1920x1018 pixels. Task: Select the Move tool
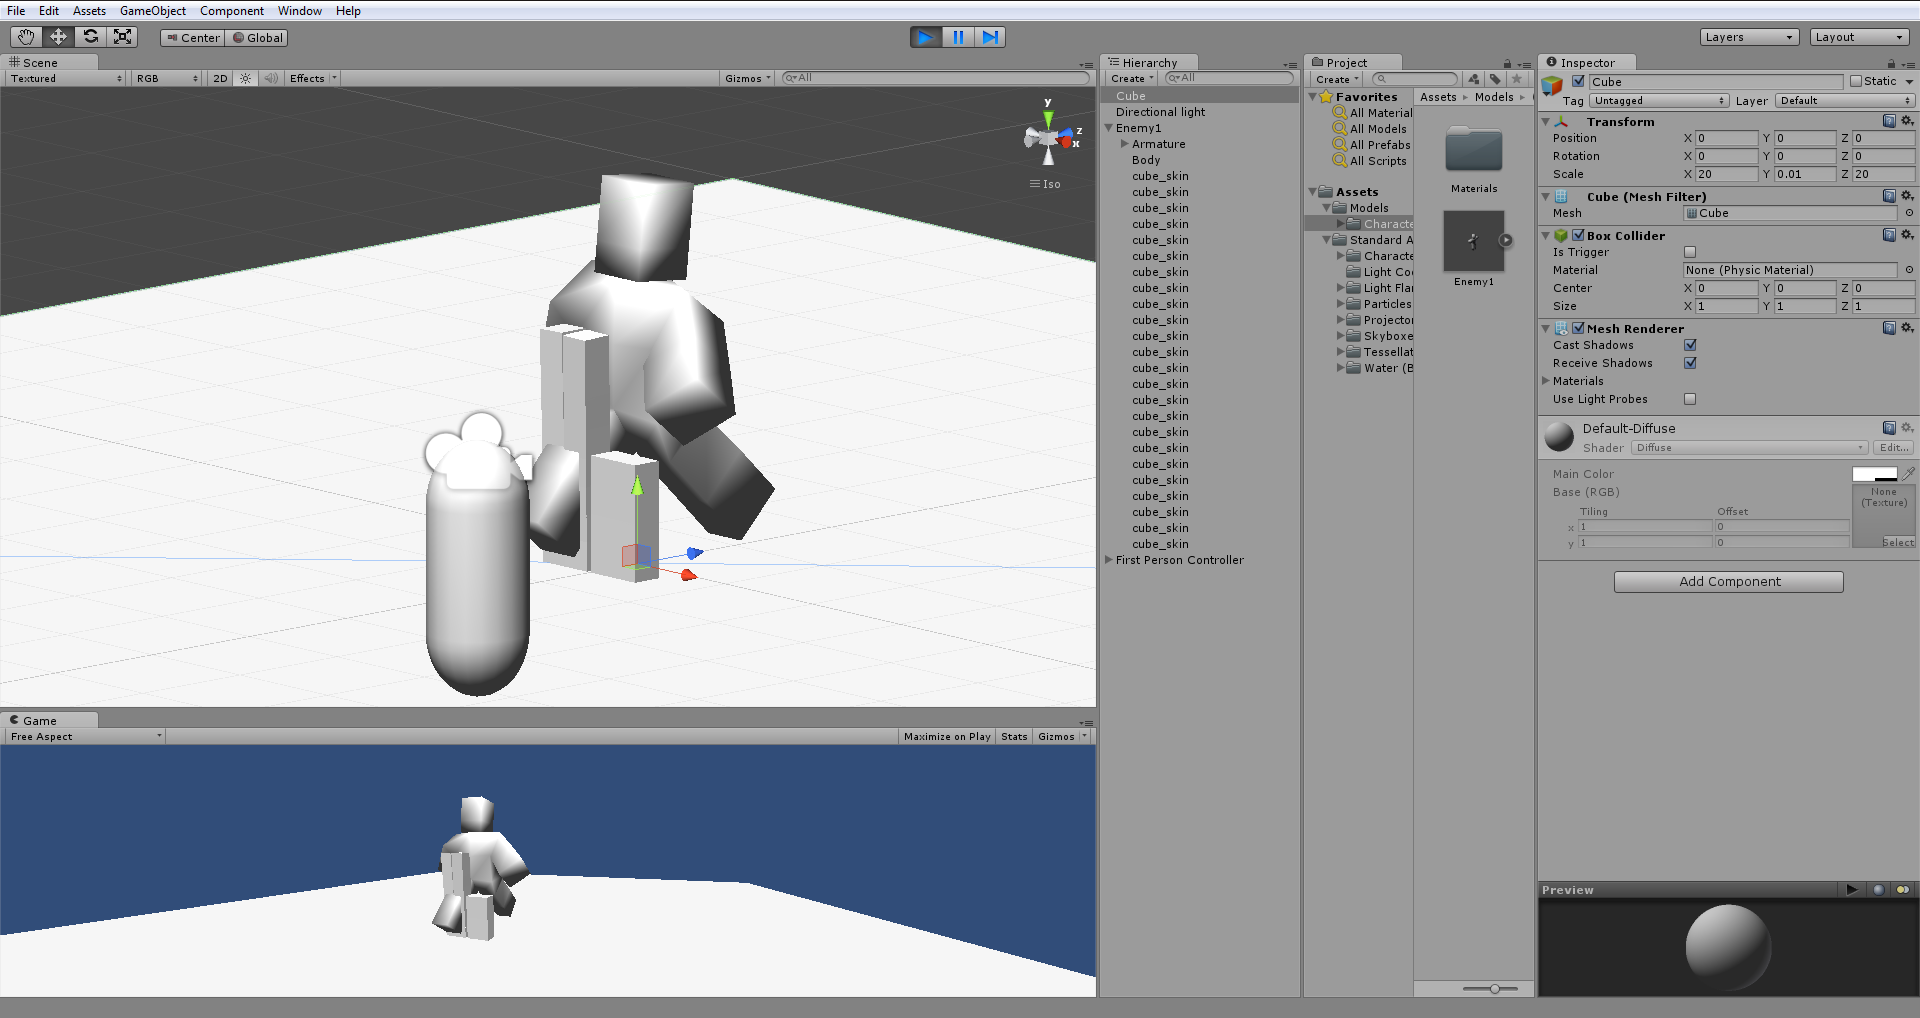tap(58, 37)
